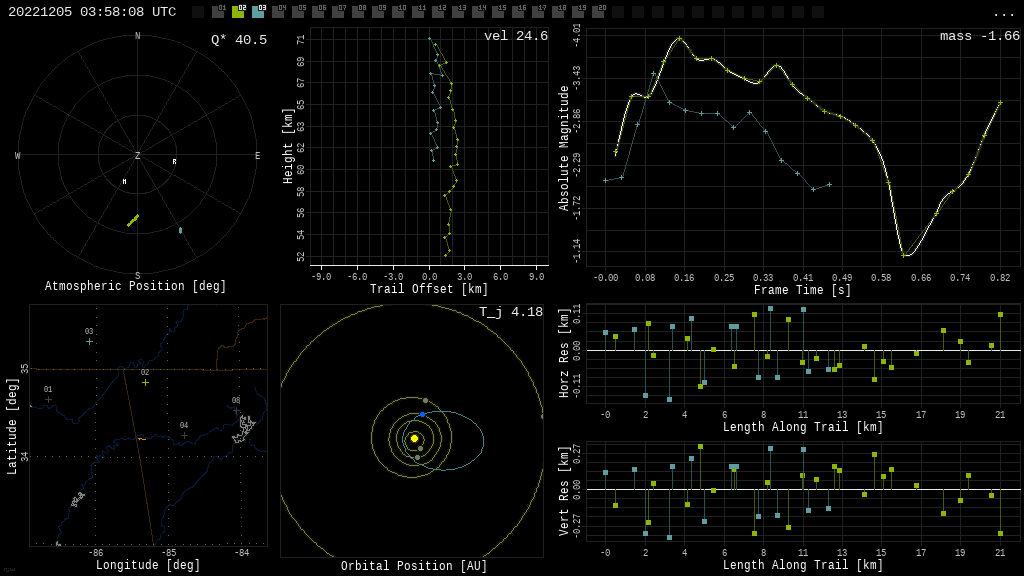Viewport: 1024px width, 576px height.
Task: Enable the camera 04 indicator box
Action: 278,12
